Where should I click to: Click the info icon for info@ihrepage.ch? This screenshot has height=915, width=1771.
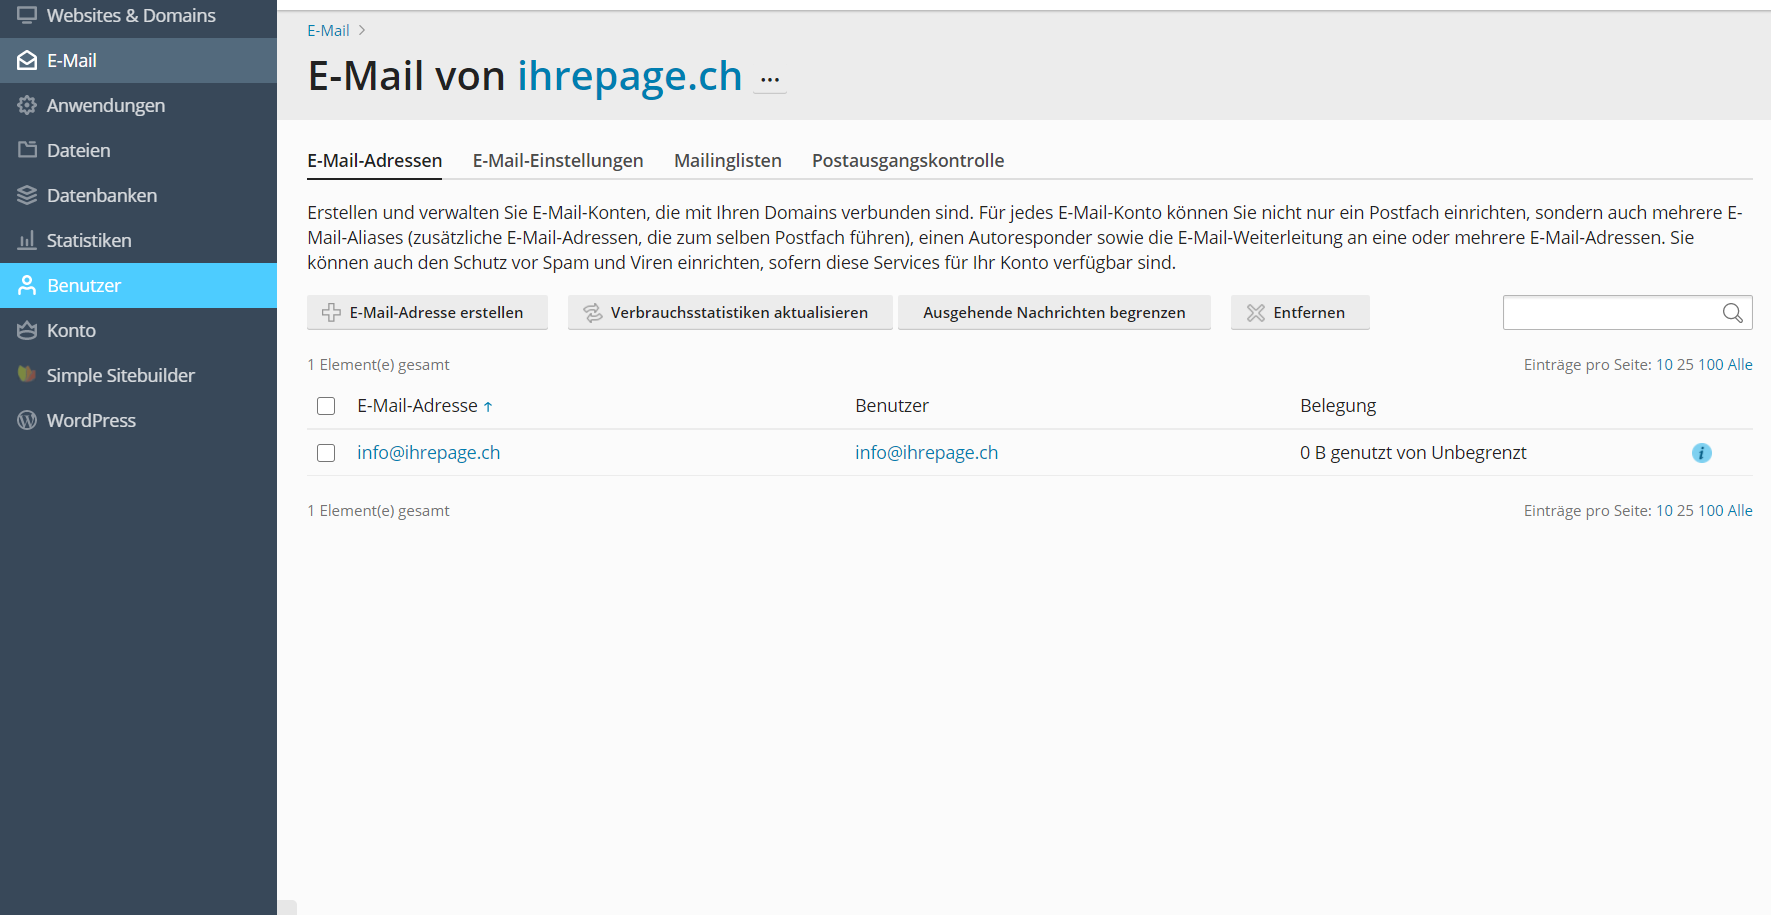coord(1701,453)
